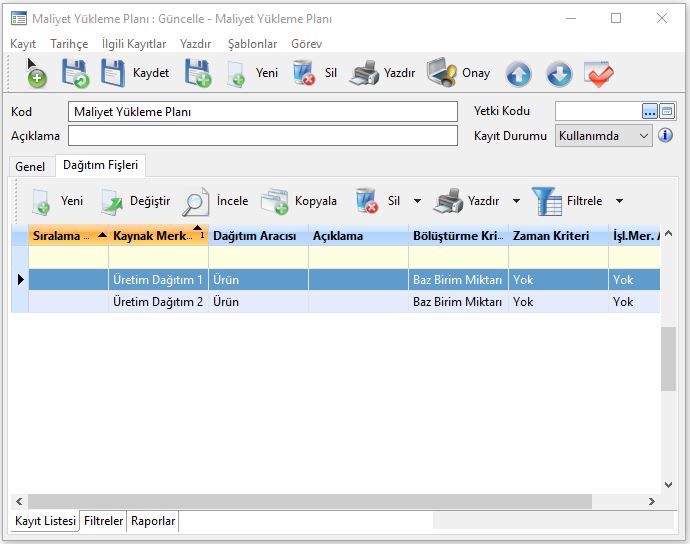Click the Onay approval icon
This screenshot has width=690, height=544.
pyautogui.click(x=442, y=73)
